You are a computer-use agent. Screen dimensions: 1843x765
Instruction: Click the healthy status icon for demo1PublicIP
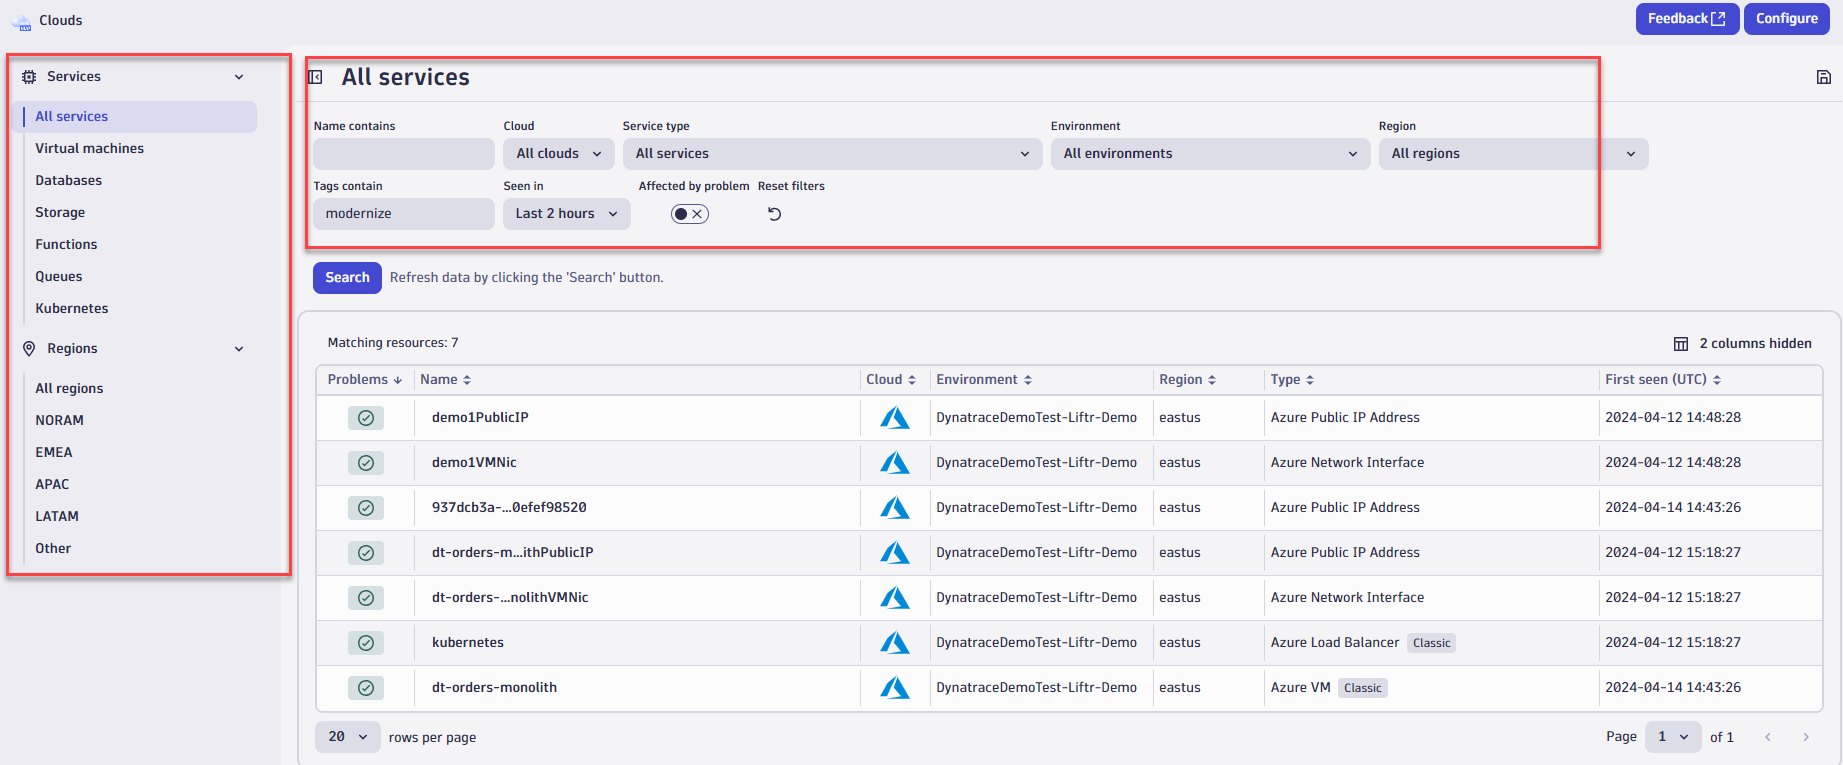tap(366, 418)
